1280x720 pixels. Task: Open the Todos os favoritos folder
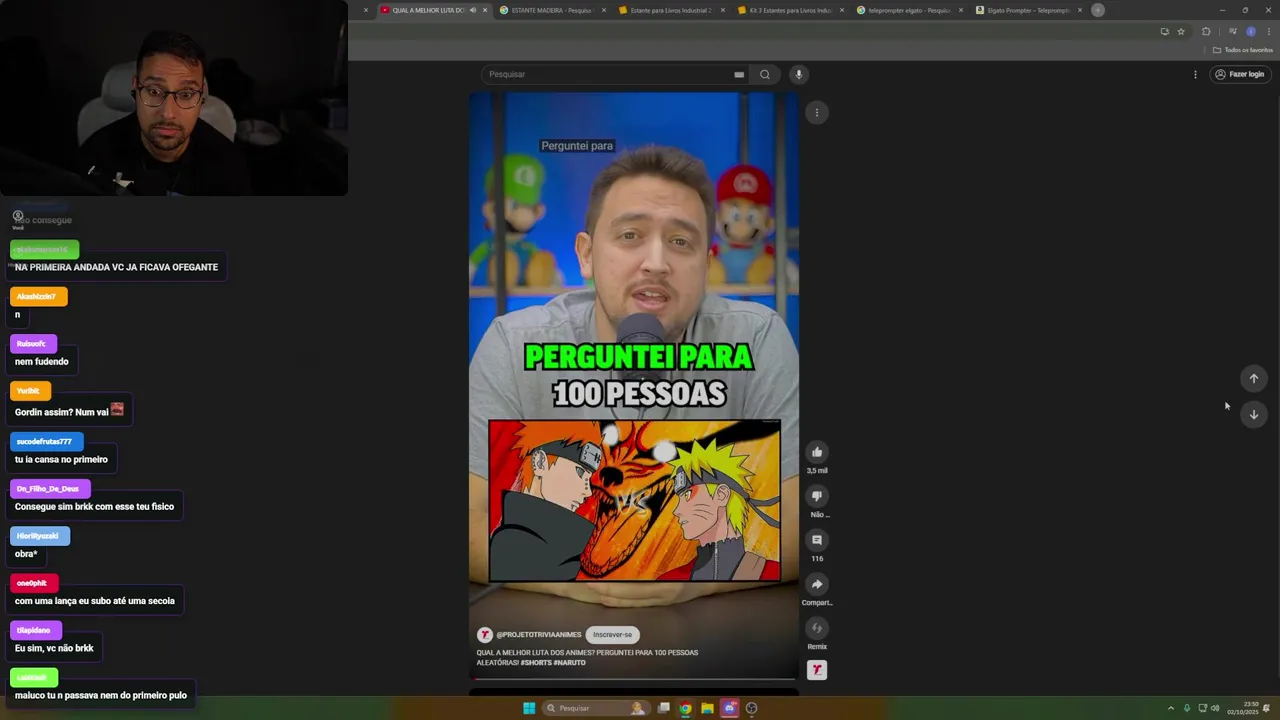point(1243,50)
